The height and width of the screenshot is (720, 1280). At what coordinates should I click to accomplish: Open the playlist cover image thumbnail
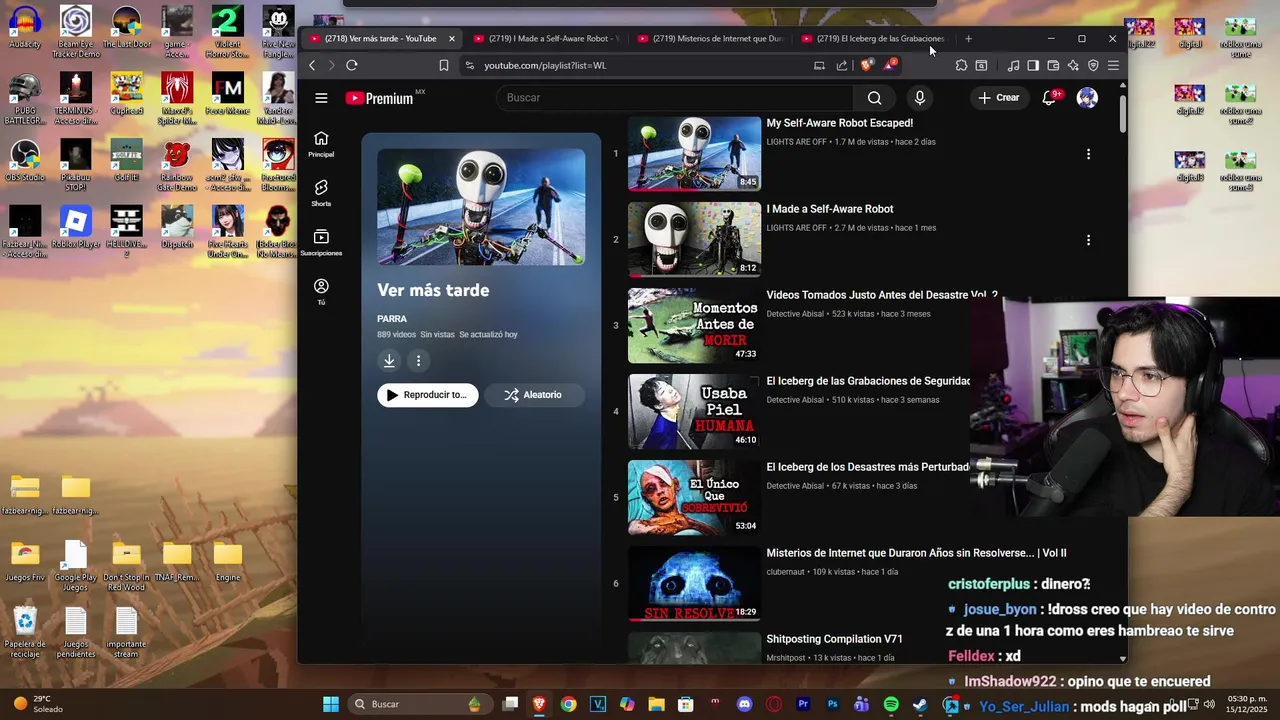481,207
